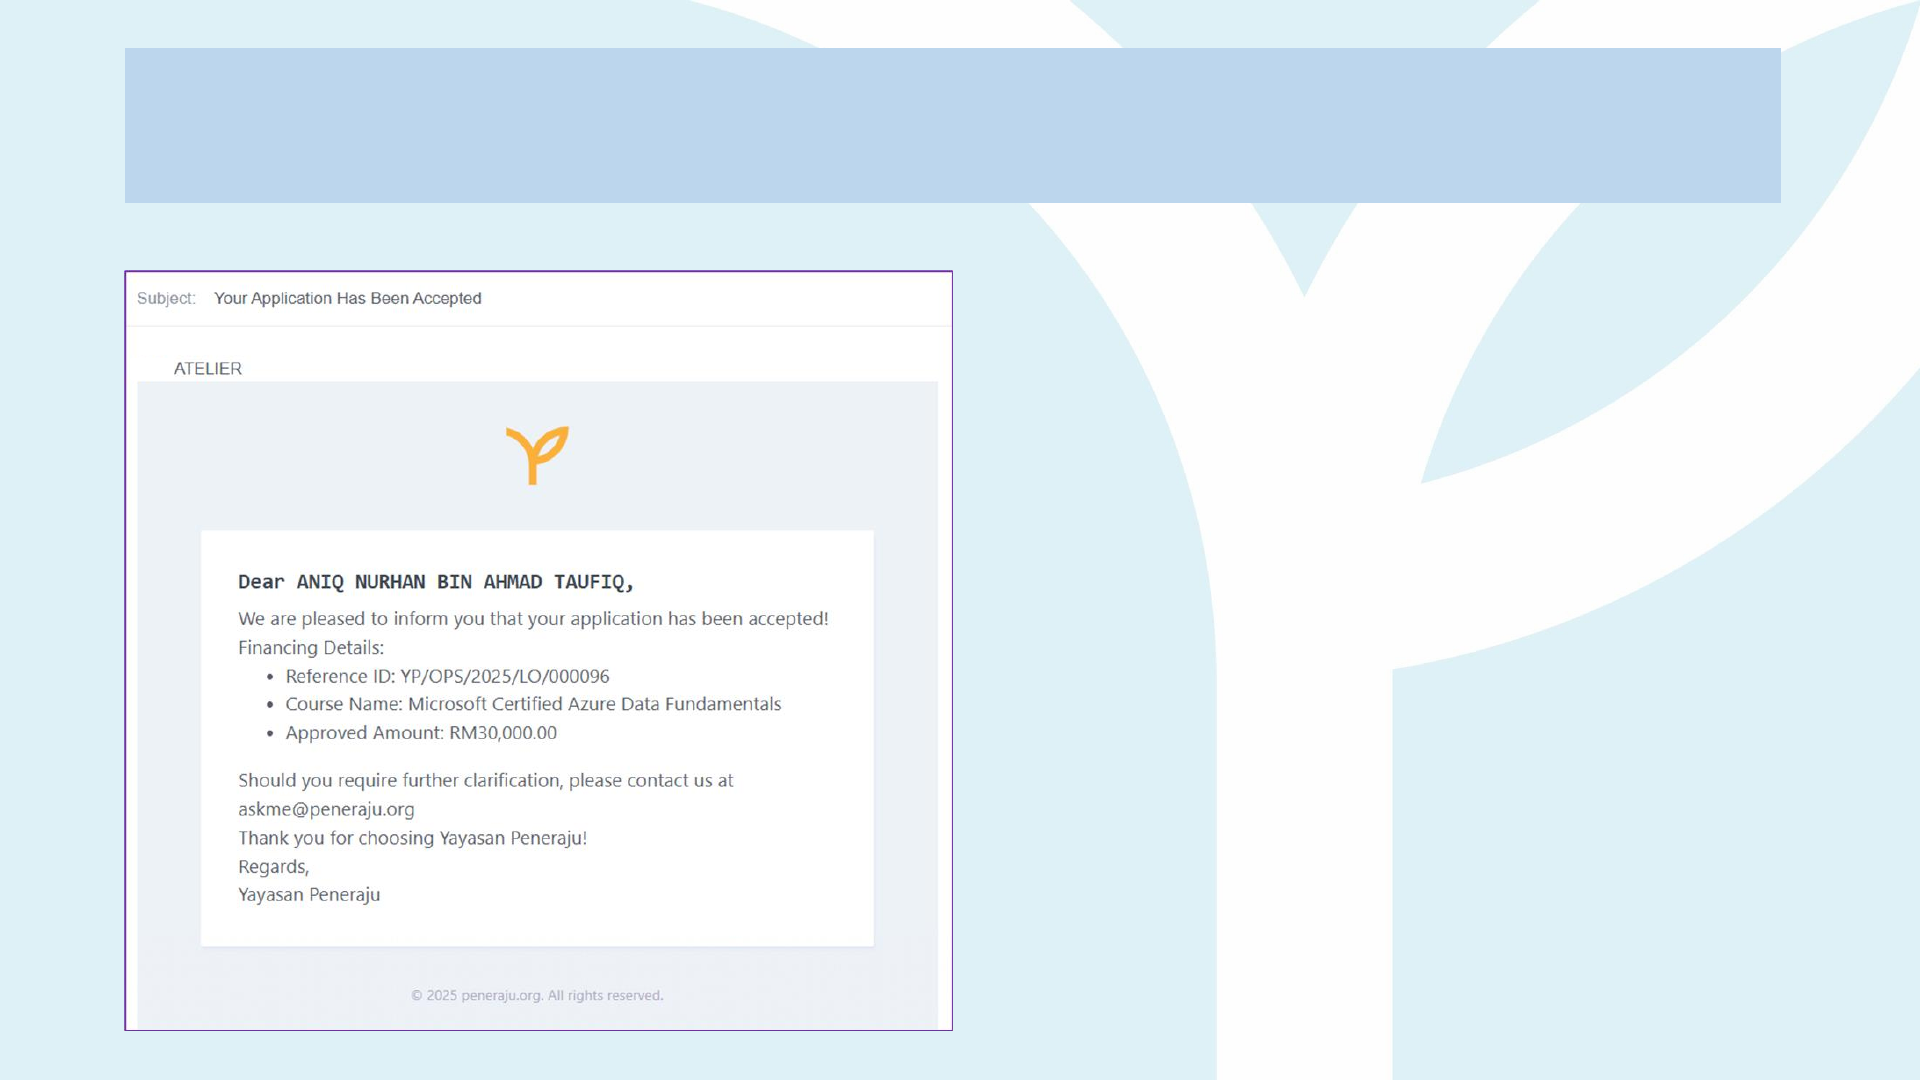The image size is (1920, 1080).
Task: Click the Course Name bullet about Azure Data Fundamentals
Action: tap(533, 704)
